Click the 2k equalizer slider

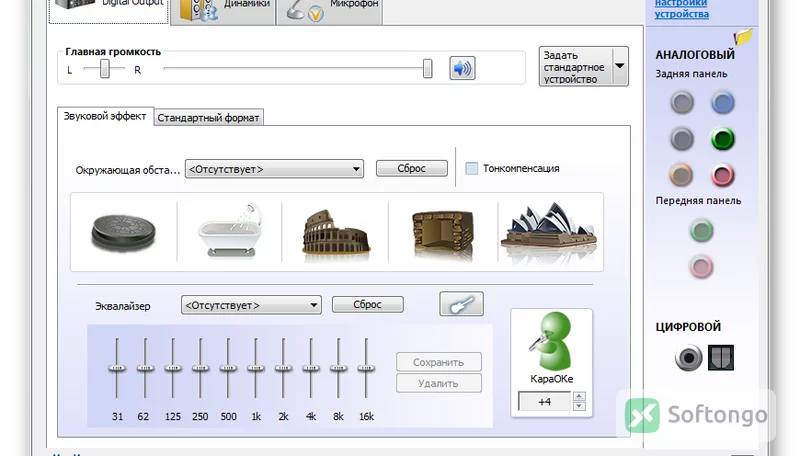point(283,368)
